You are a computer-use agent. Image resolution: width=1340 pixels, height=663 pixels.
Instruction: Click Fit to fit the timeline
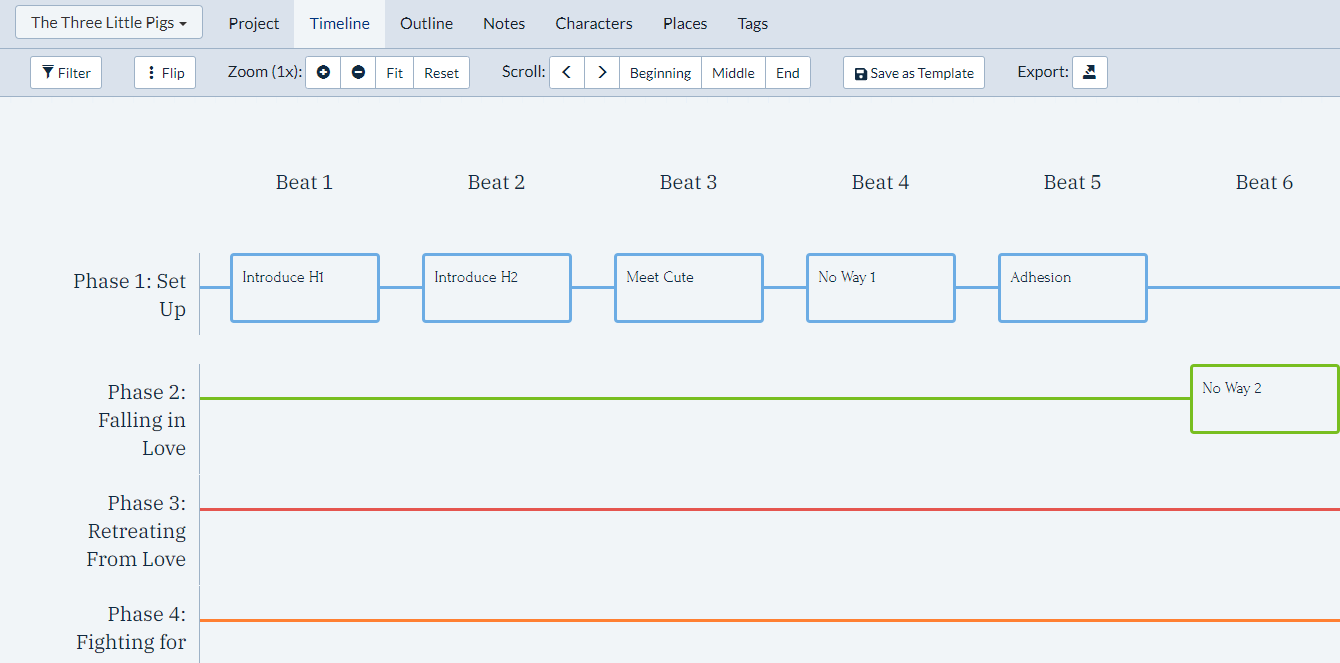click(x=394, y=72)
